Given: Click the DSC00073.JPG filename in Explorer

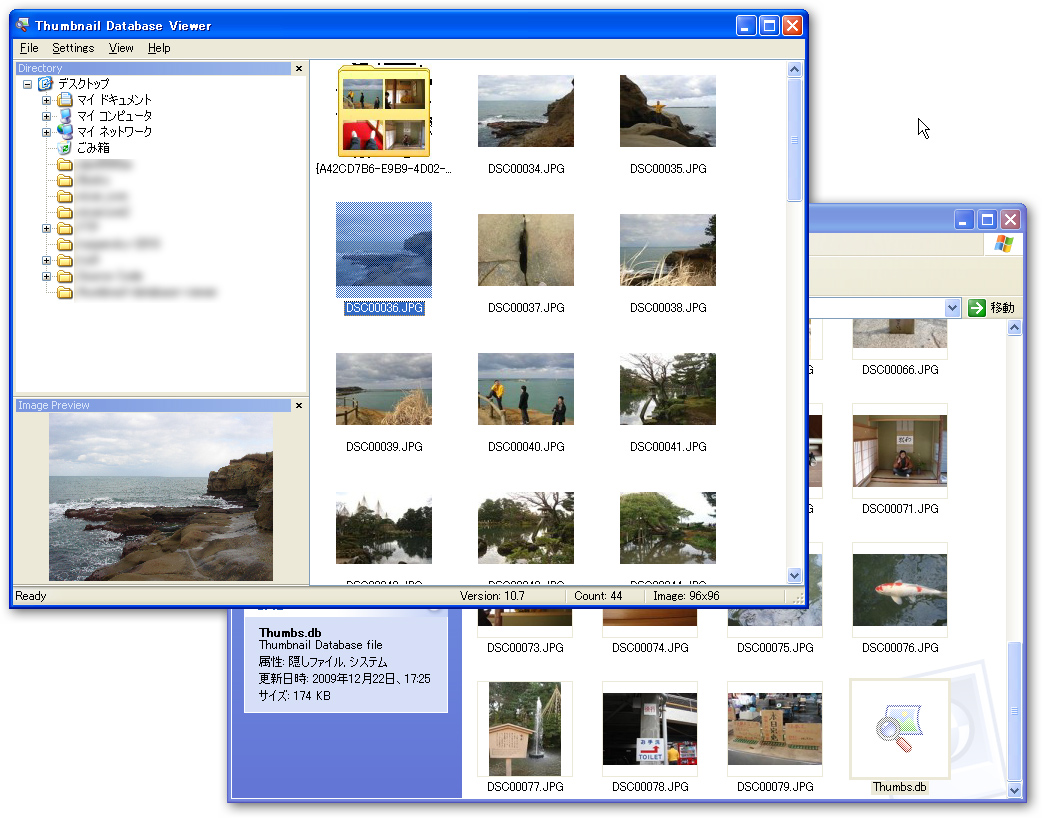Looking at the screenshot, I should (526, 648).
